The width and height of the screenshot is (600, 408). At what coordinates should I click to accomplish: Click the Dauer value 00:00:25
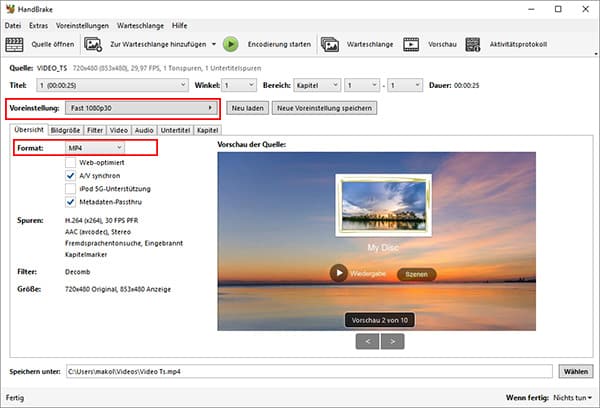pos(466,85)
